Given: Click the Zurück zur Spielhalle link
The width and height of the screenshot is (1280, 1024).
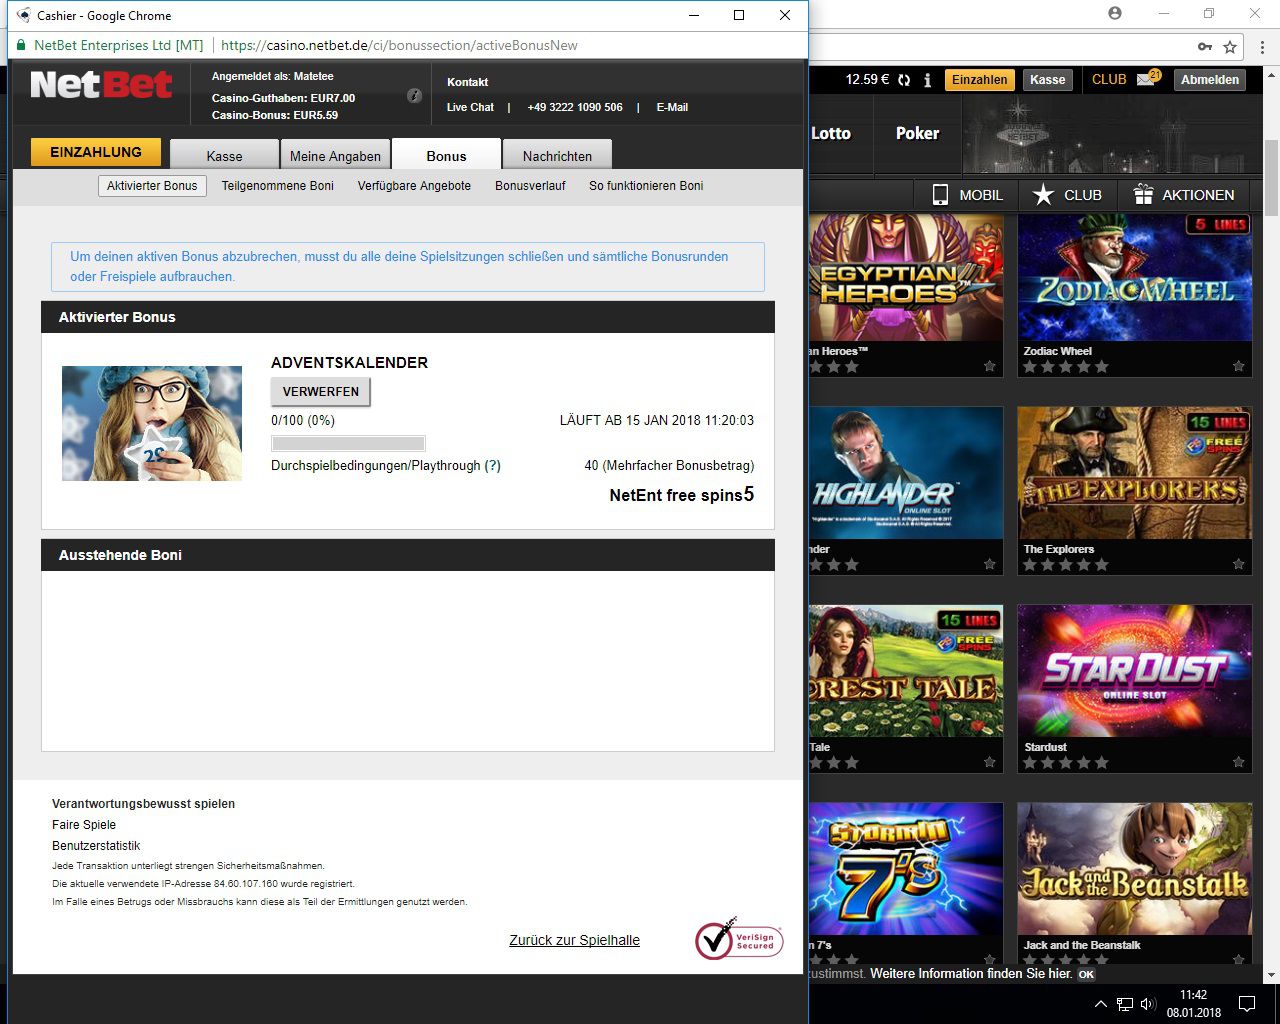Looking at the screenshot, I should pyautogui.click(x=574, y=940).
